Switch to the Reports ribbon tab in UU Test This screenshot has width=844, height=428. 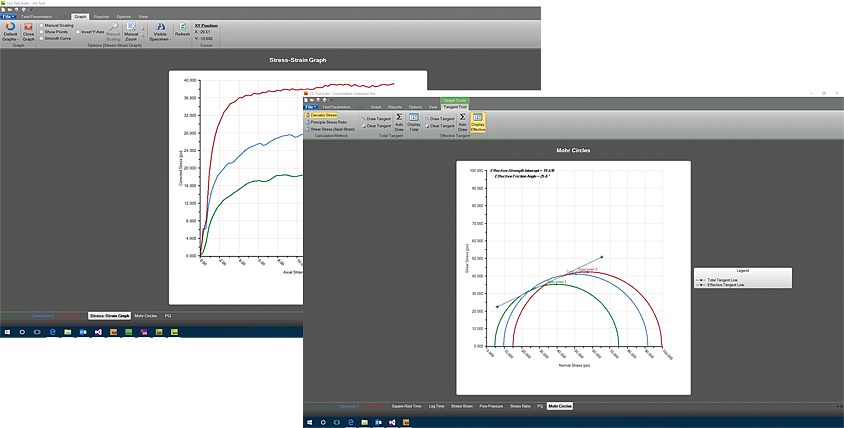pyautogui.click(x=101, y=17)
